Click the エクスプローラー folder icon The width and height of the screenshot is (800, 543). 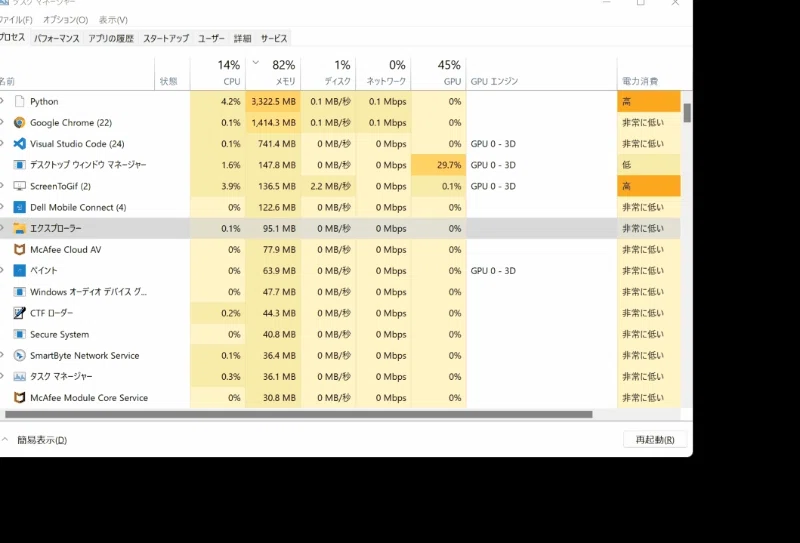coord(19,228)
